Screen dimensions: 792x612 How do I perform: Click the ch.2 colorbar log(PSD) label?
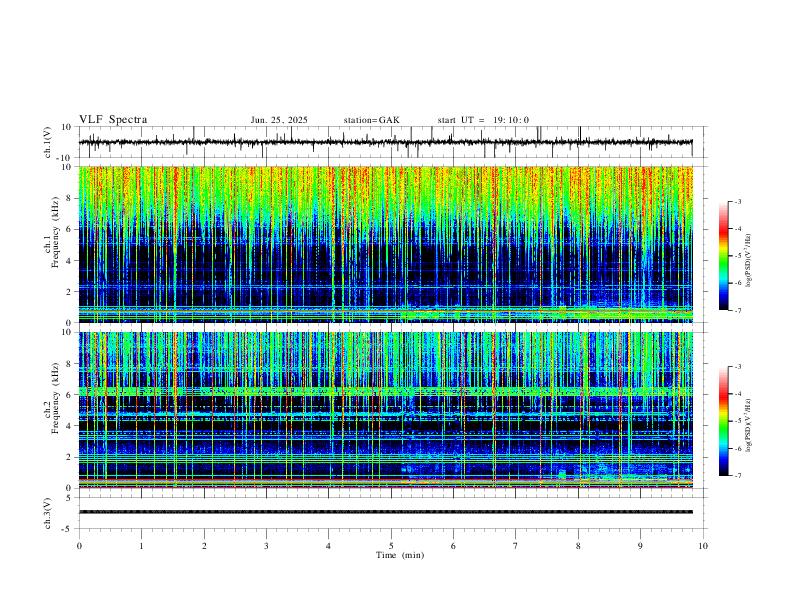pos(749,425)
